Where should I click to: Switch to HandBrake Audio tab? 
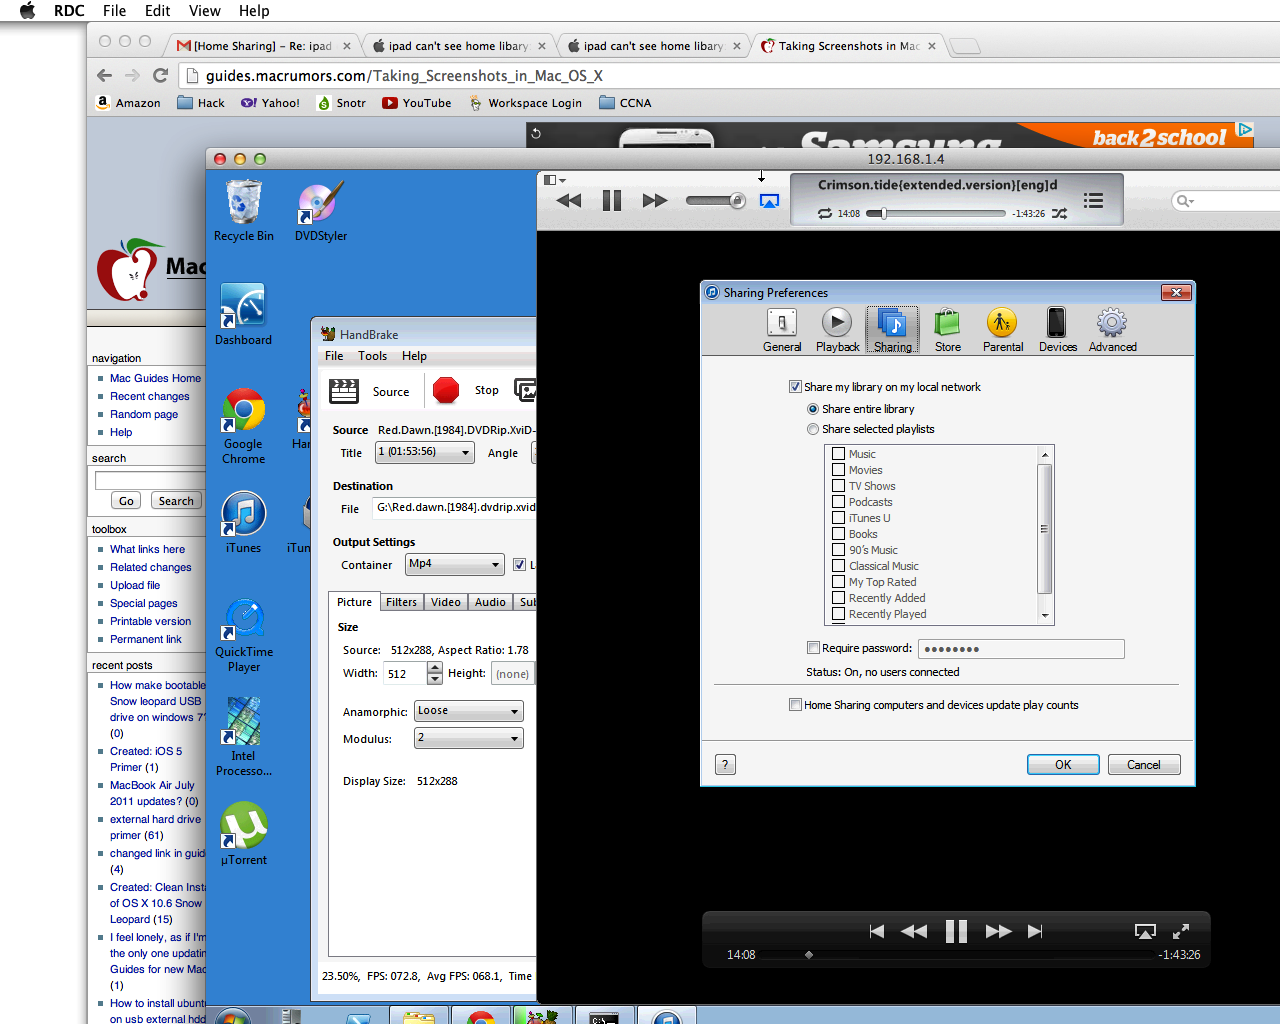(x=490, y=602)
